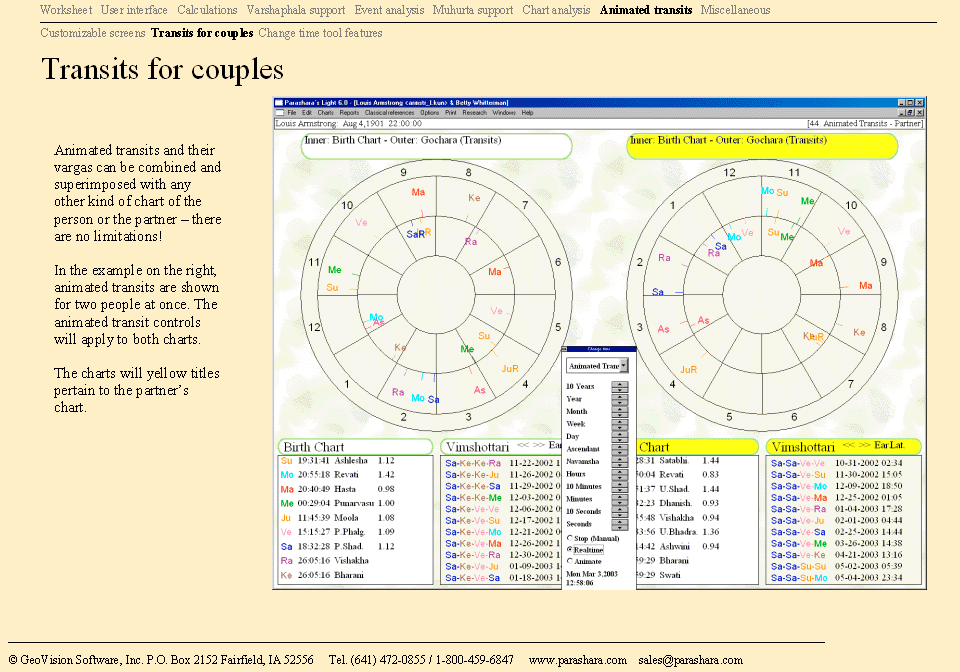Click the Ascendant stepper arrows
Viewport: 960px width, 672px height.
coord(620,449)
